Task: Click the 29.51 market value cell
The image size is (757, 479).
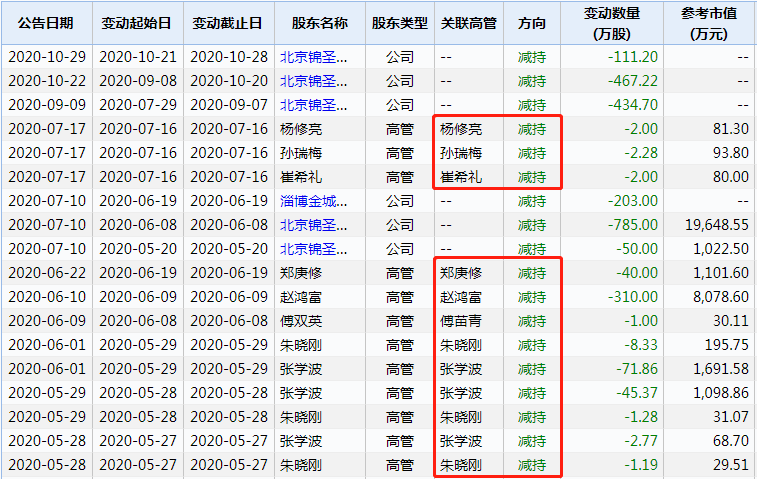Action: pos(731,465)
